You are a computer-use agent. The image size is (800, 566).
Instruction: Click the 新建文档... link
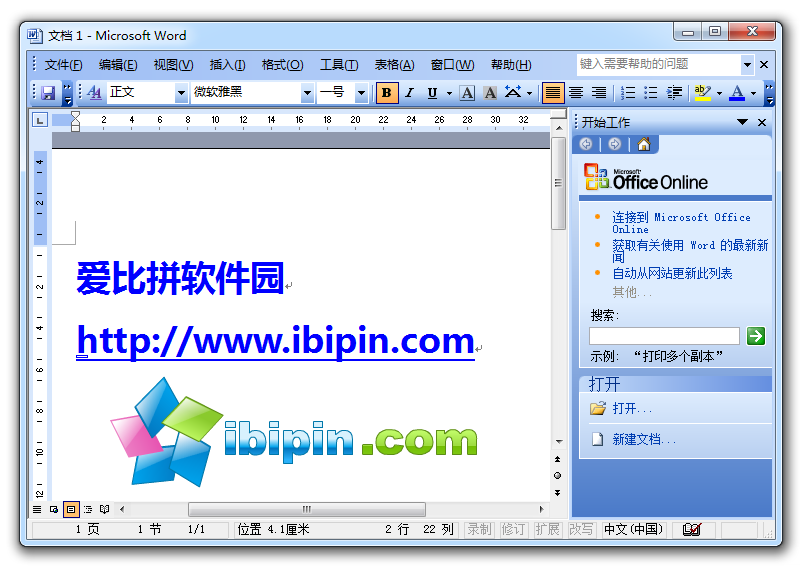click(644, 439)
